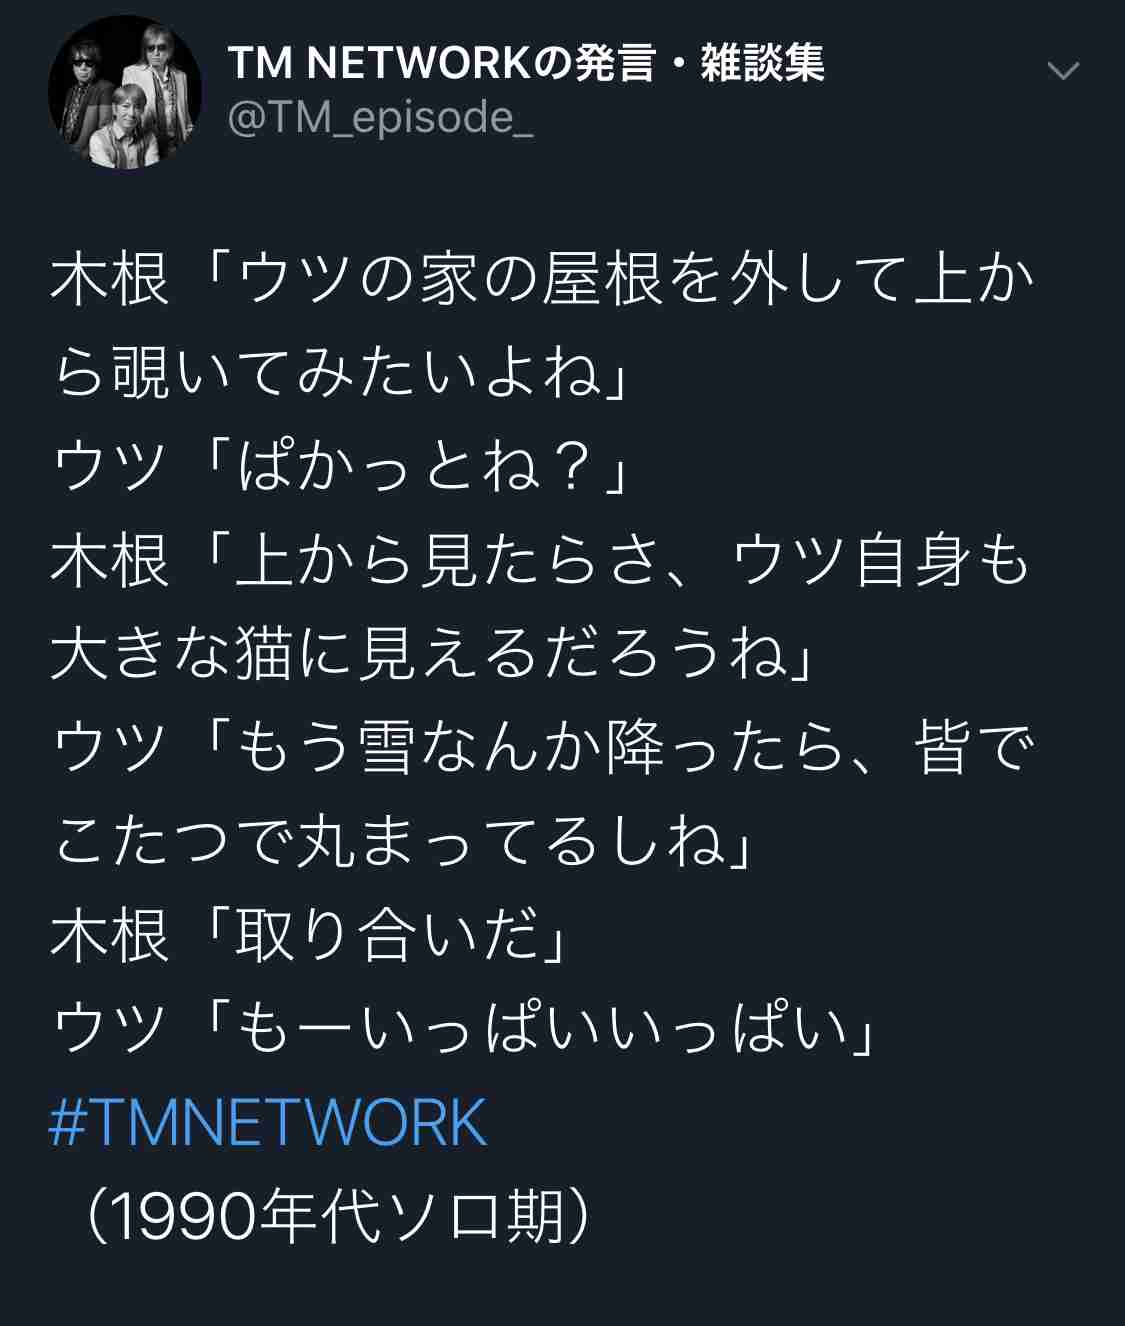This screenshot has width=1125, height=1326.
Task: Follow the #TMNETWORK hashtag link
Action: point(268,1123)
